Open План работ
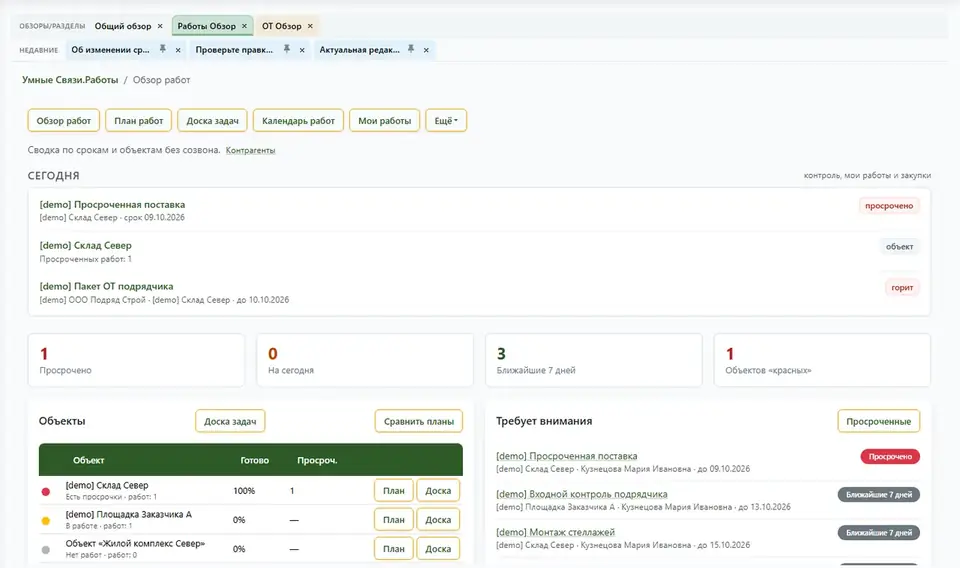 pos(139,121)
